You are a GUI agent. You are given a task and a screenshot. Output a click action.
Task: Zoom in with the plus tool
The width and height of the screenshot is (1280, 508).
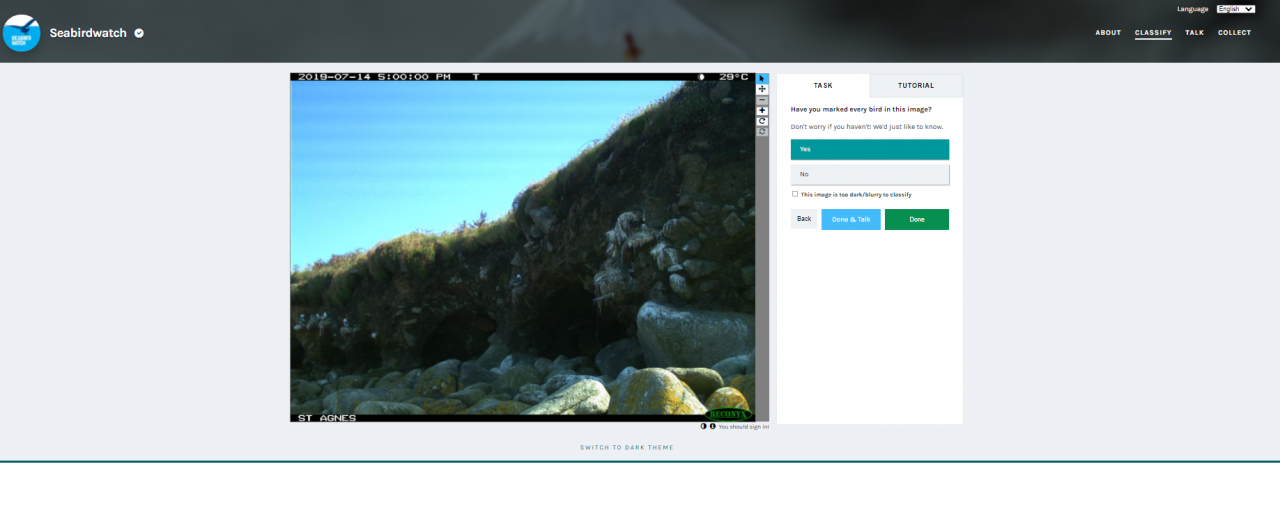pos(762,110)
